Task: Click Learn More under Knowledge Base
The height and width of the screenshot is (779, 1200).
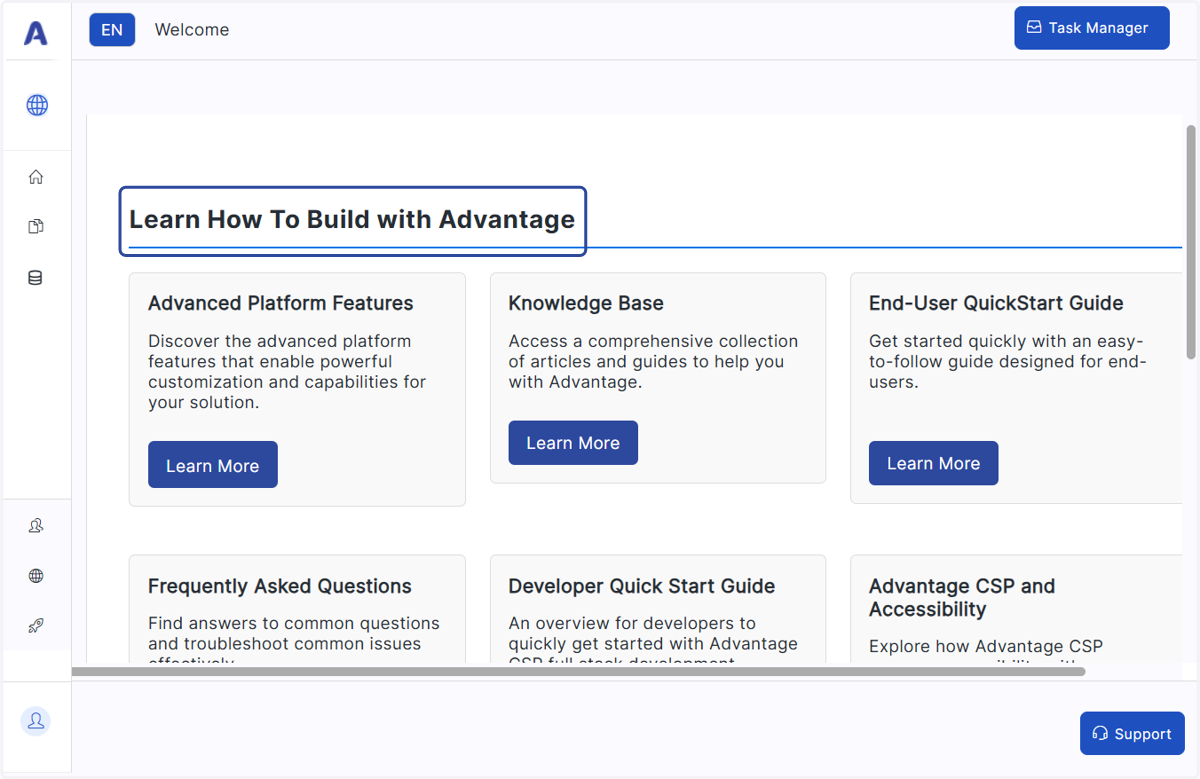Action: pyautogui.click(x=573, y=443)
